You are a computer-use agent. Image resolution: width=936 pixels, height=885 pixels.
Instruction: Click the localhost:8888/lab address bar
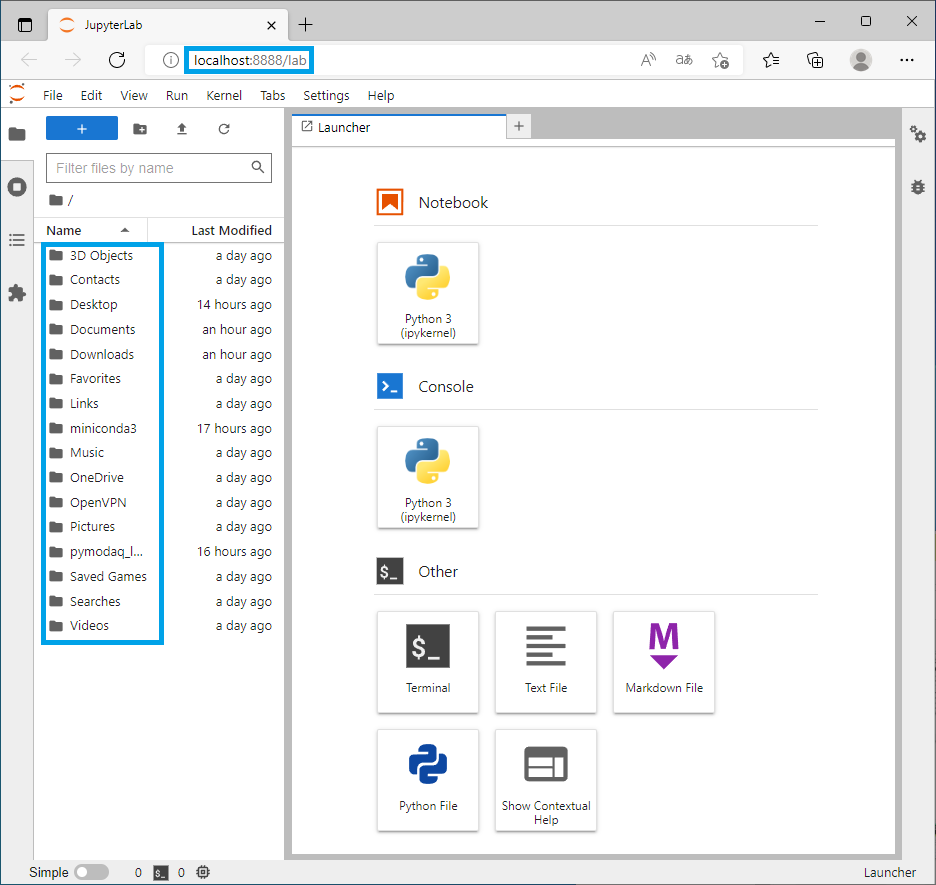click(250, 60)
